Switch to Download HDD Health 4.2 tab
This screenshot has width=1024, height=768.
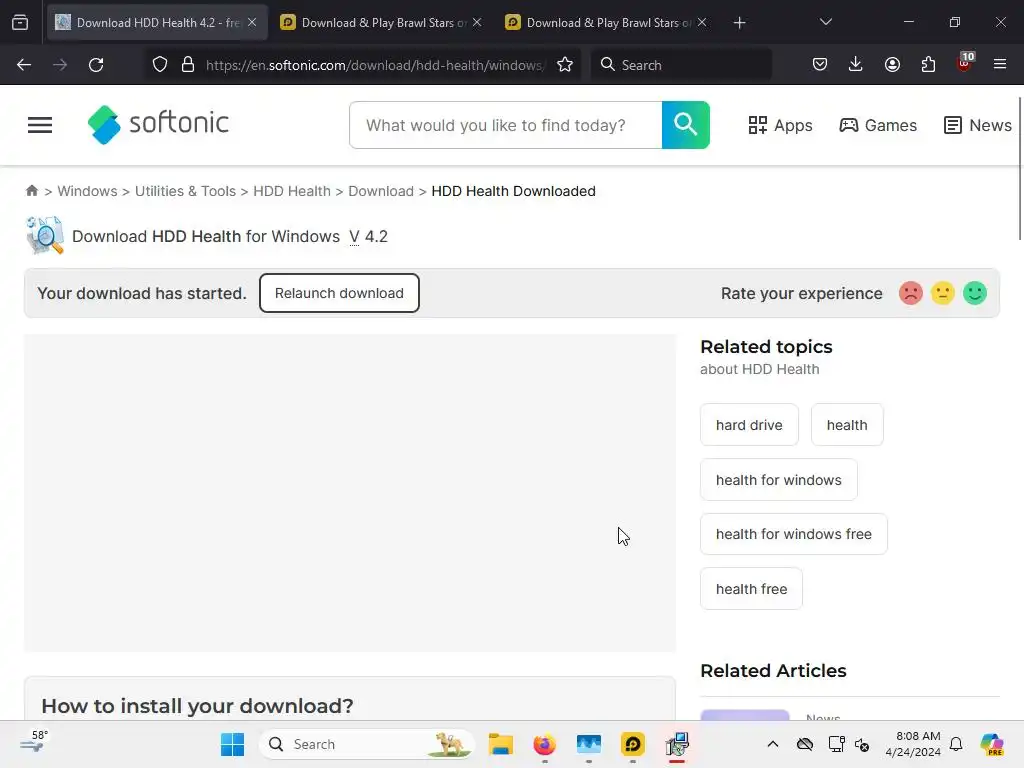pos(157,23)
